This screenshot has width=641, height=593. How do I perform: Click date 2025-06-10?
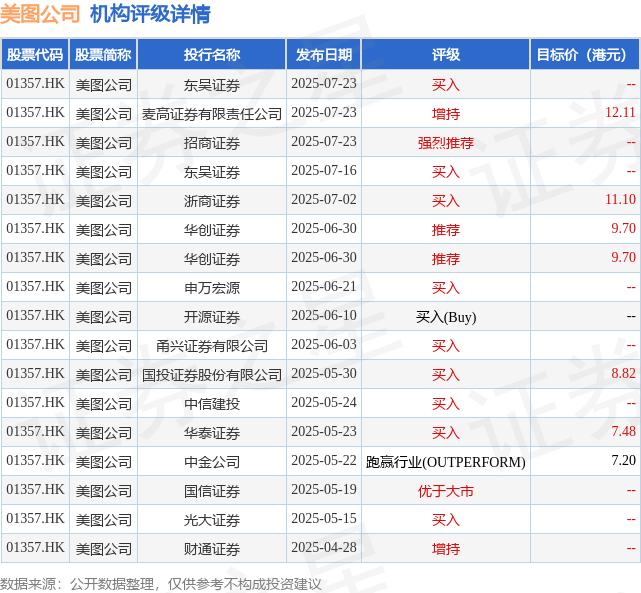[324, 316]
